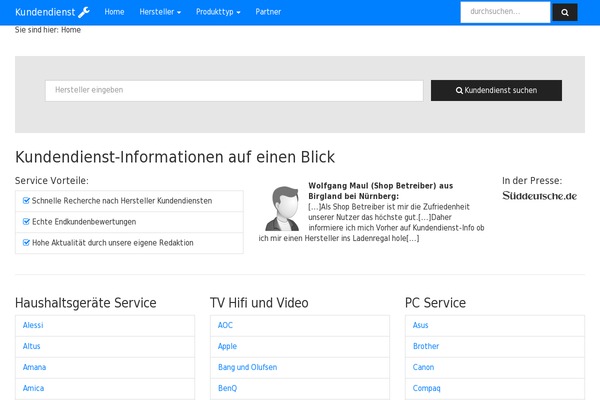Open the Apple link
The image size is (600, 400).
coord(227,346)
